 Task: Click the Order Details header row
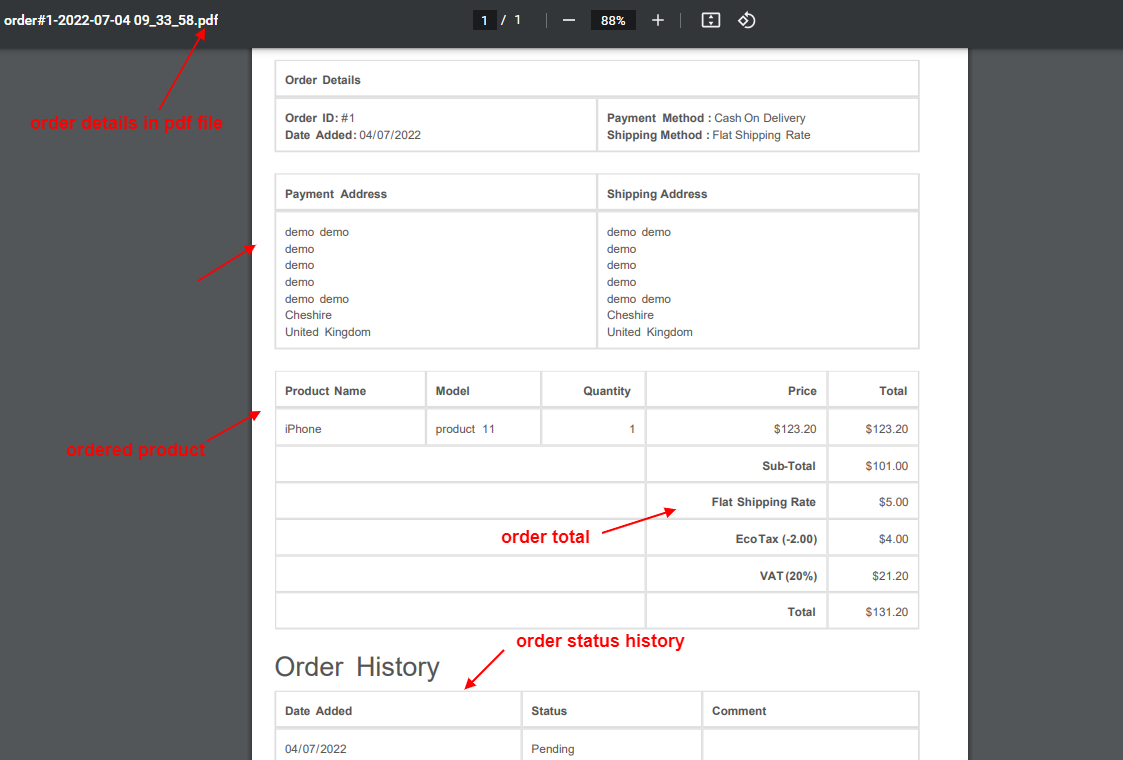click(x=322, y=79)
